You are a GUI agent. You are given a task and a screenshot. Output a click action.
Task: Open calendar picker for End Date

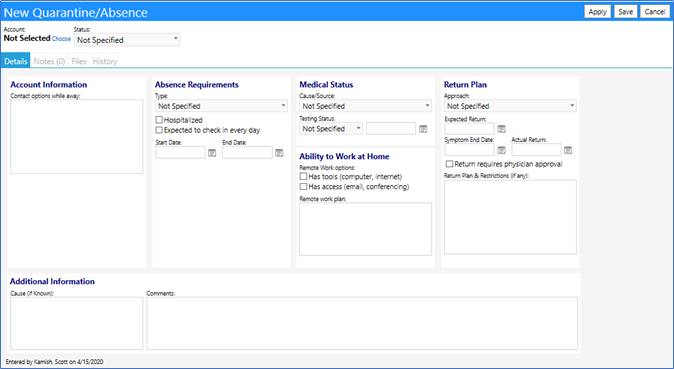click(x=279, y=153)
